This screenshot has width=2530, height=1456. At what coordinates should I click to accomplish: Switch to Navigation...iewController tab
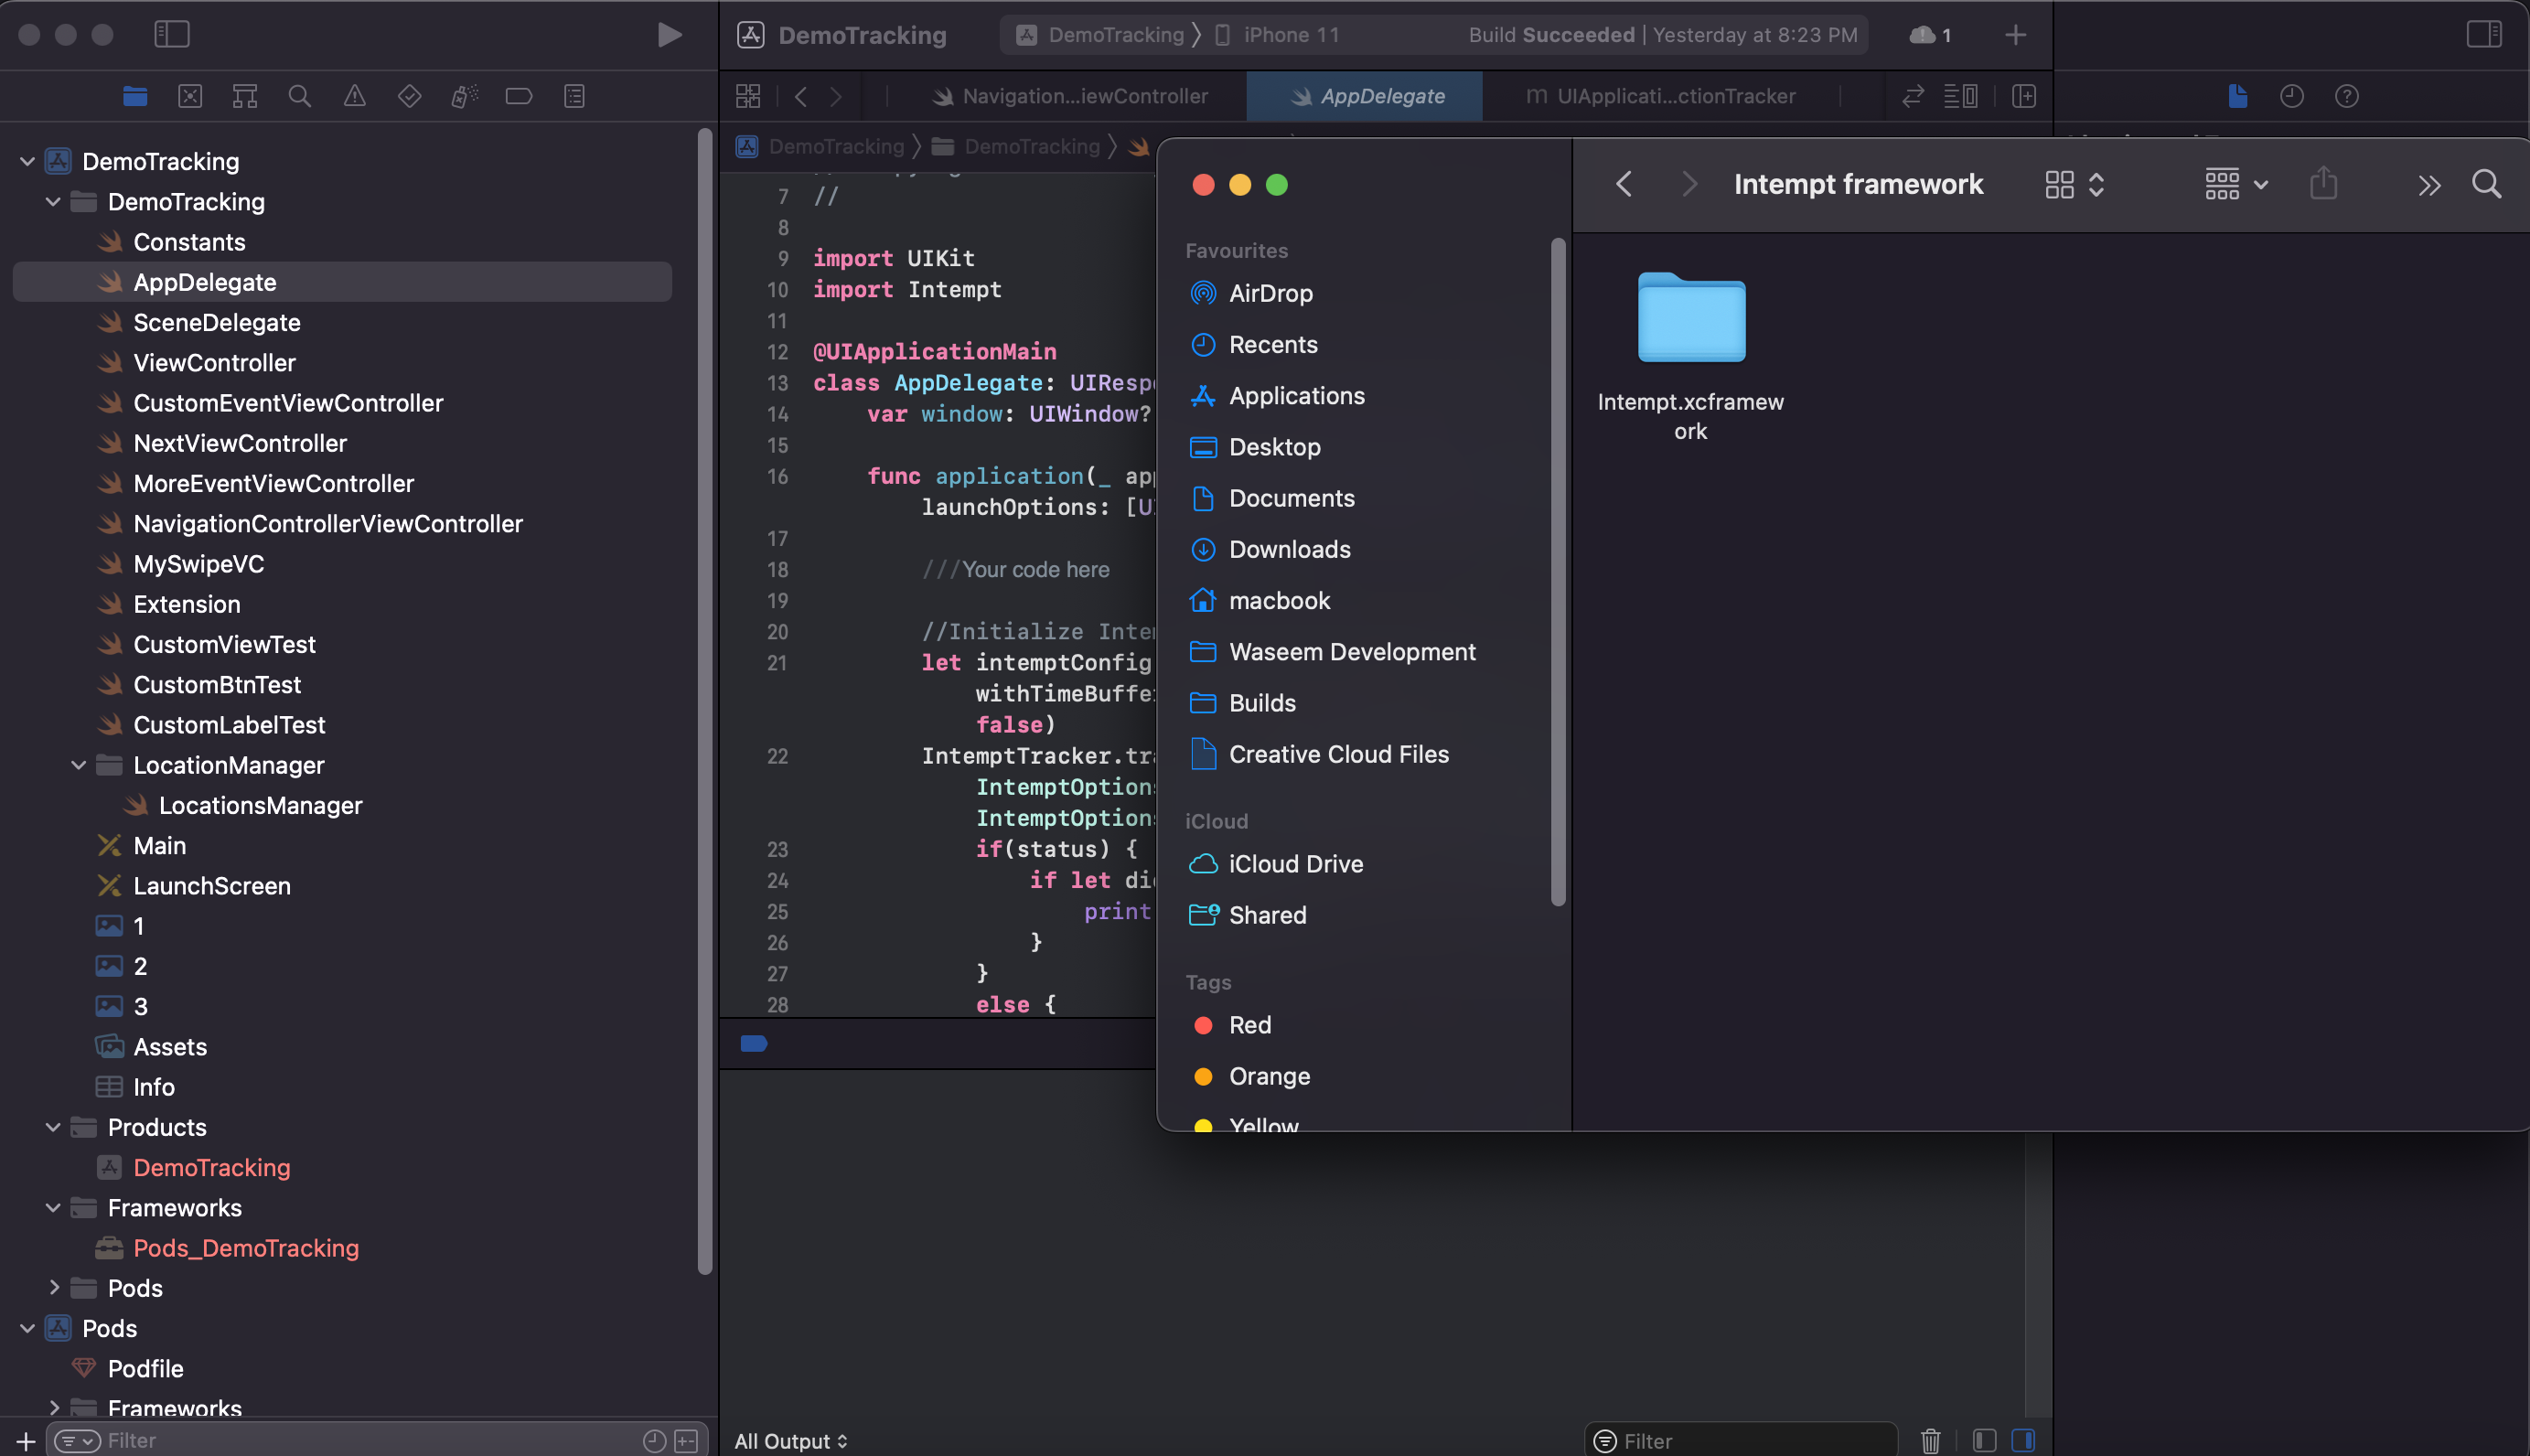(1070, 96)
